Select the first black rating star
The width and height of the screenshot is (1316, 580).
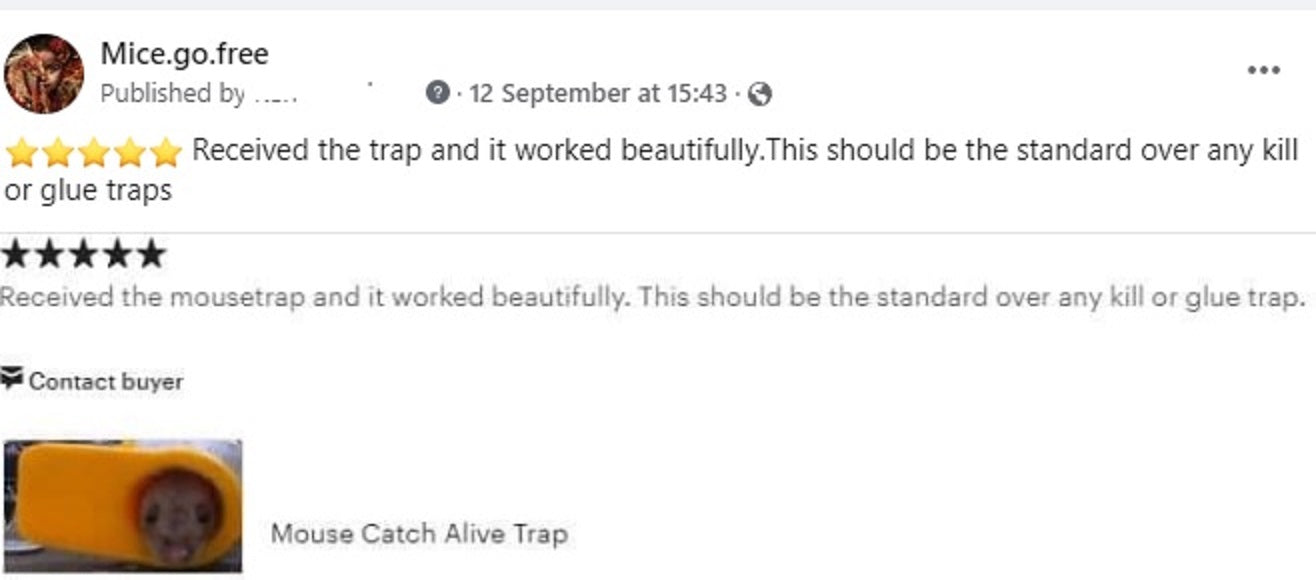[x=14, y=254]
